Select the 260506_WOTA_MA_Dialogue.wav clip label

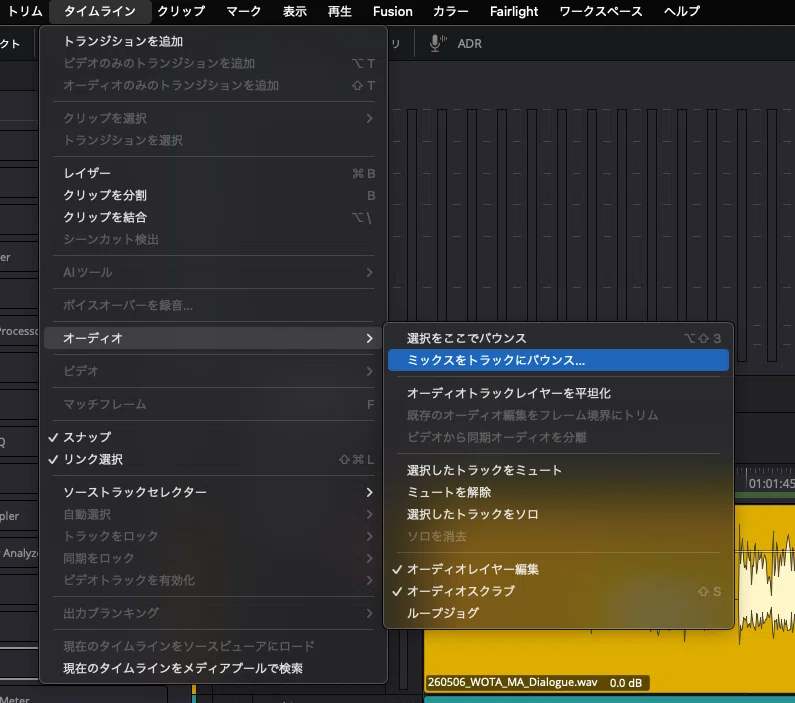click(513, 682)
